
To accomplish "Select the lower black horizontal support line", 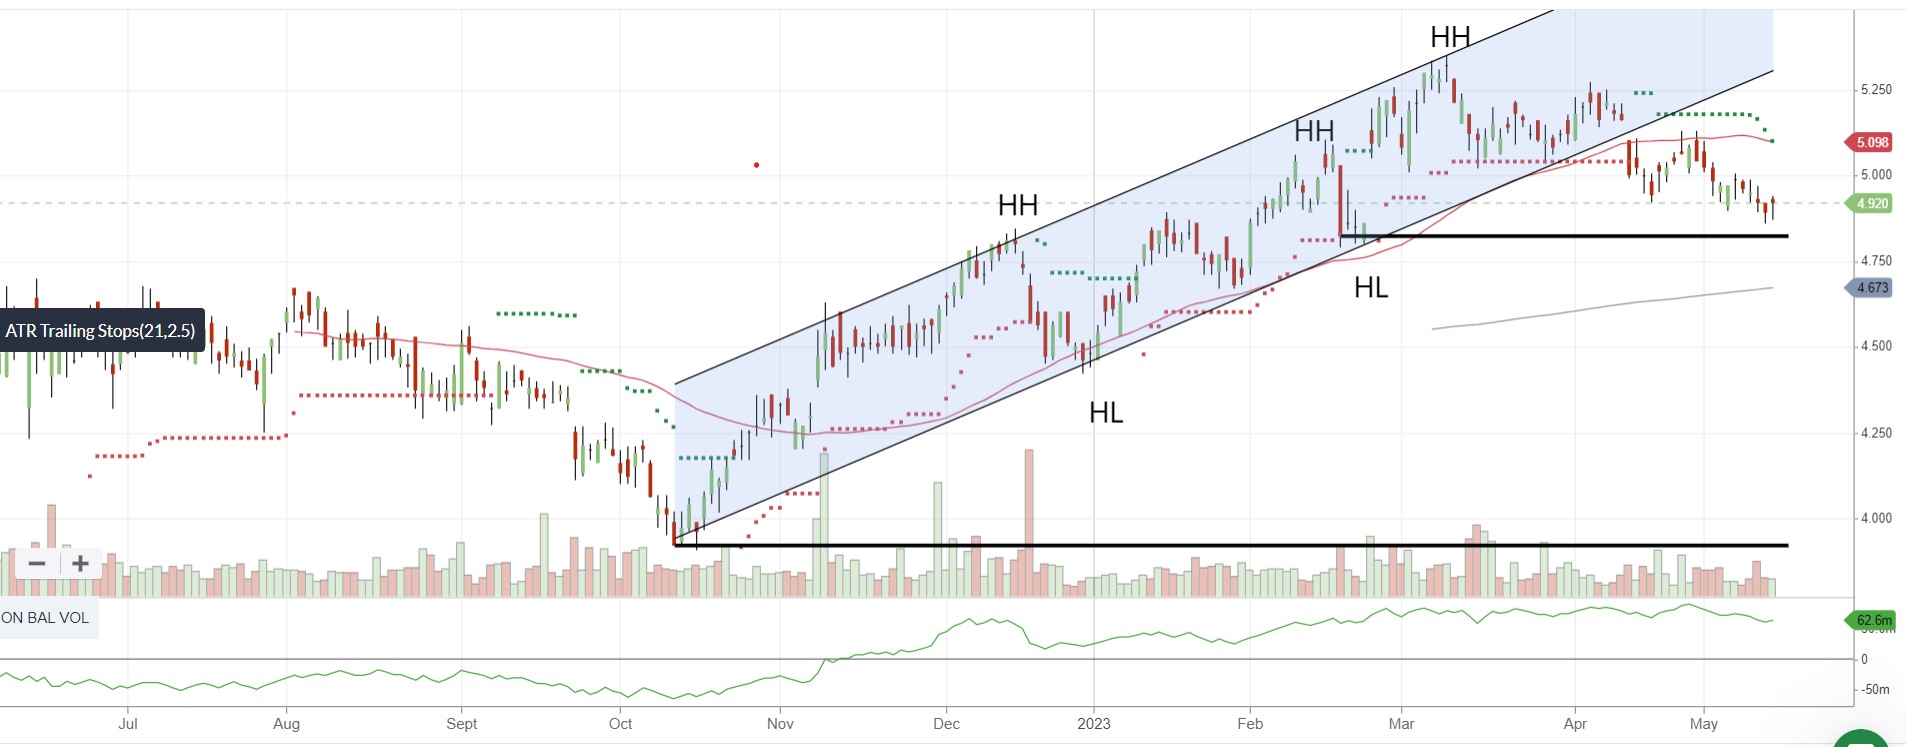I will point(1231,545).
